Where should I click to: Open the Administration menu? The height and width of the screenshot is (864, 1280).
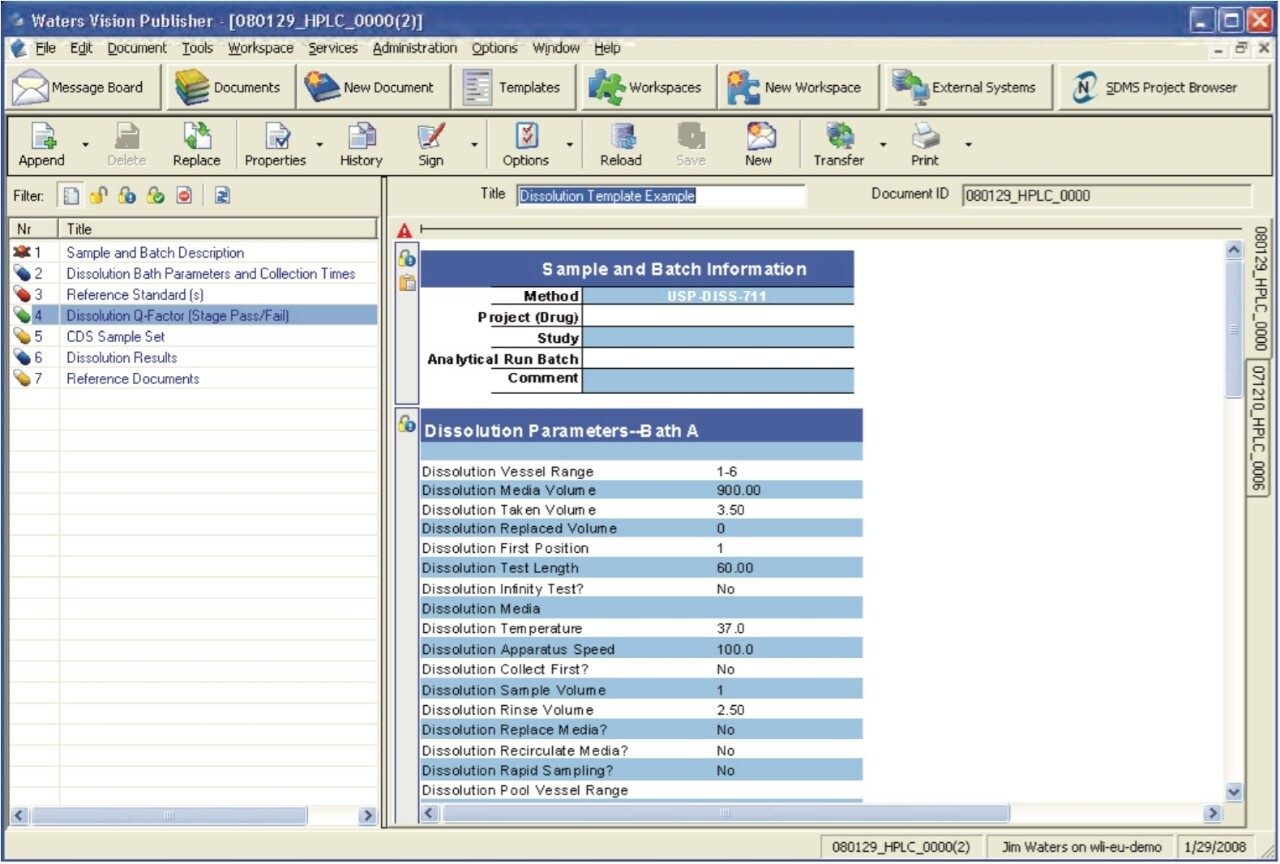point(415,48)
